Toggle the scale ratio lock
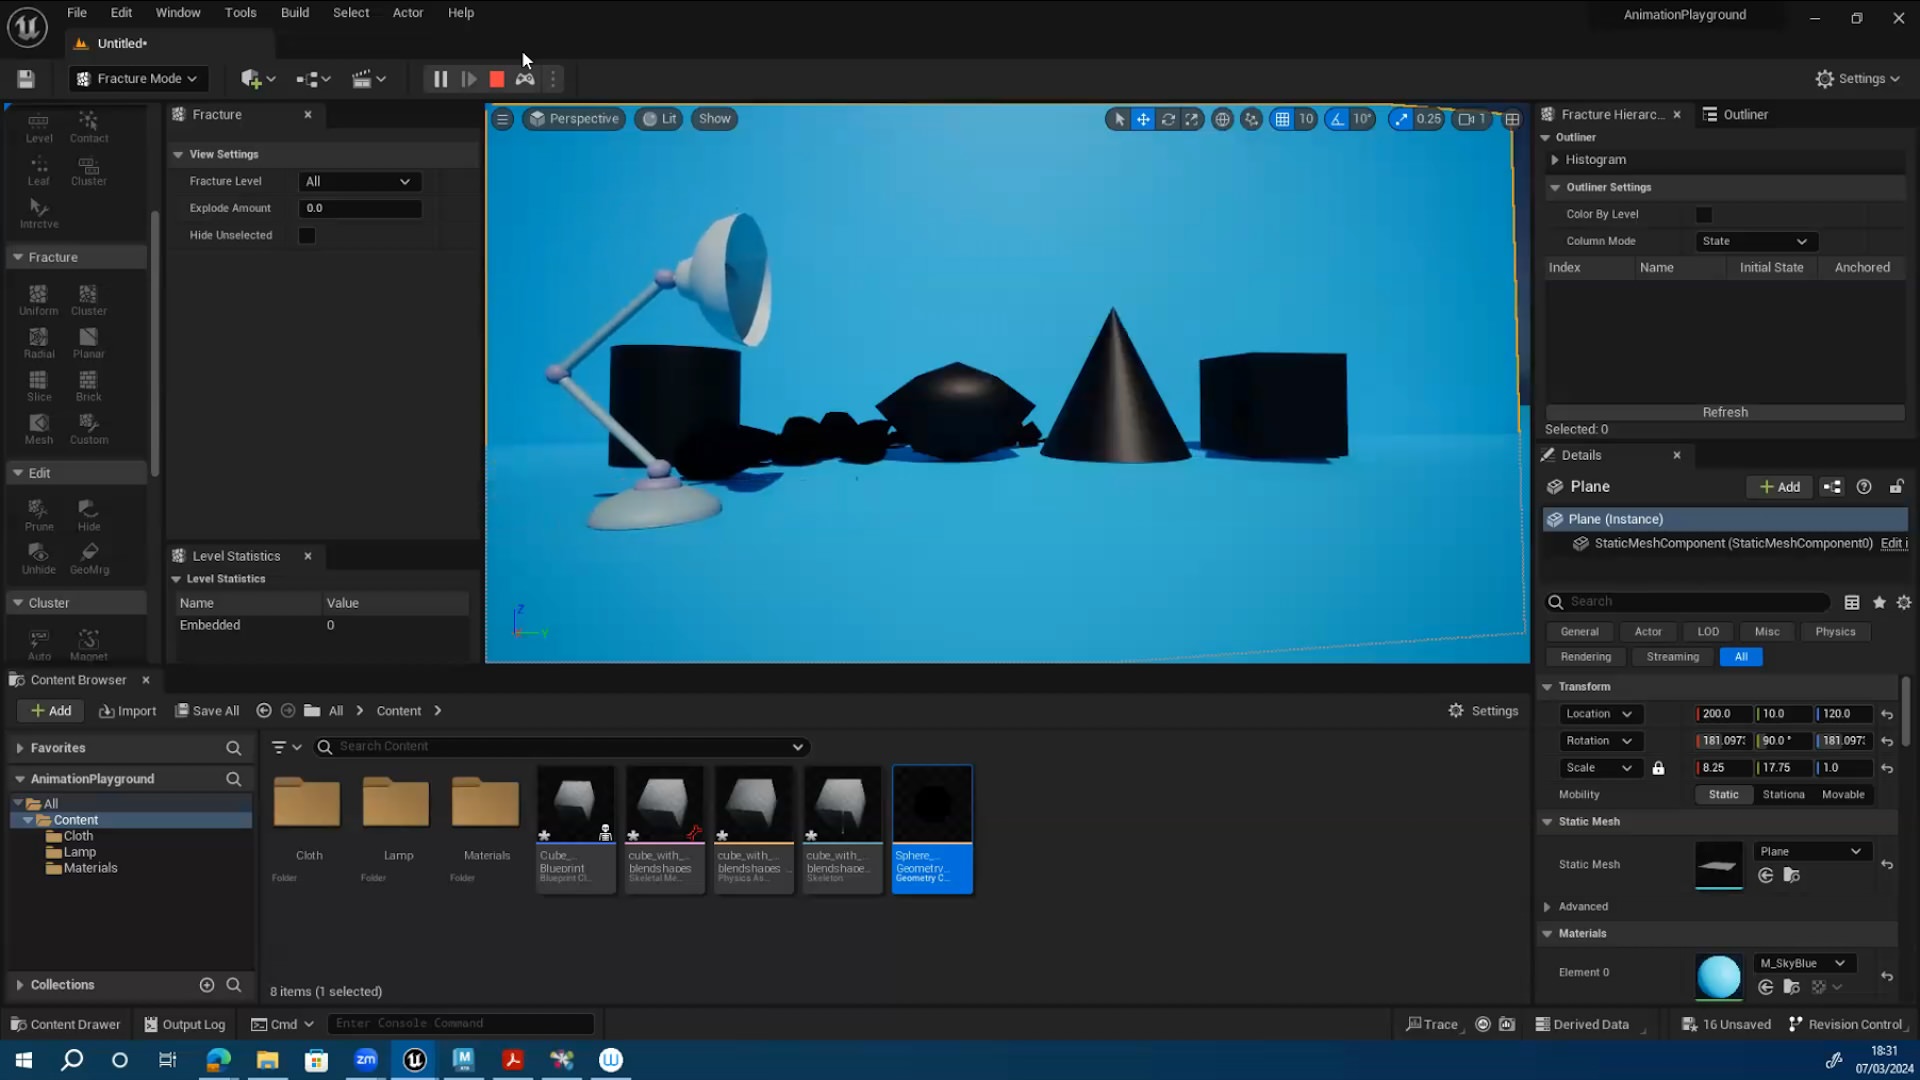Image resolution: width=1920 pixels, height=1080 pixels. click(x=1659, y=768)
